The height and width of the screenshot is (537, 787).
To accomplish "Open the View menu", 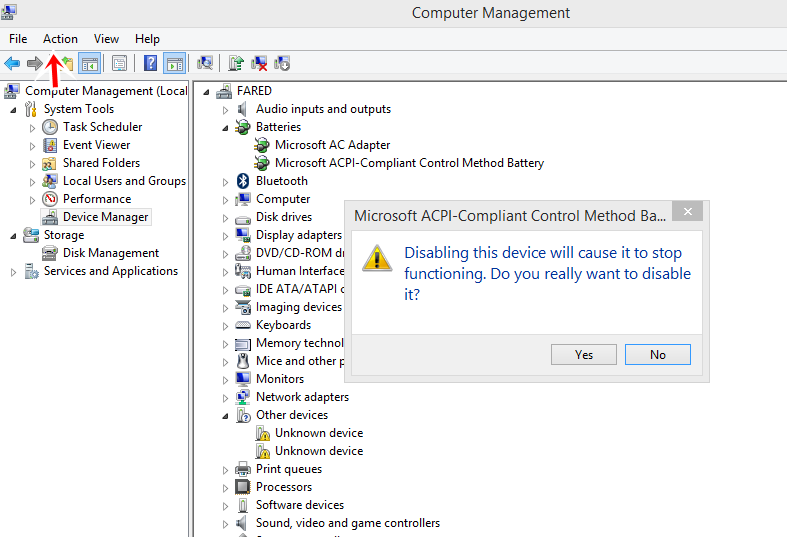I will (106, 39).
